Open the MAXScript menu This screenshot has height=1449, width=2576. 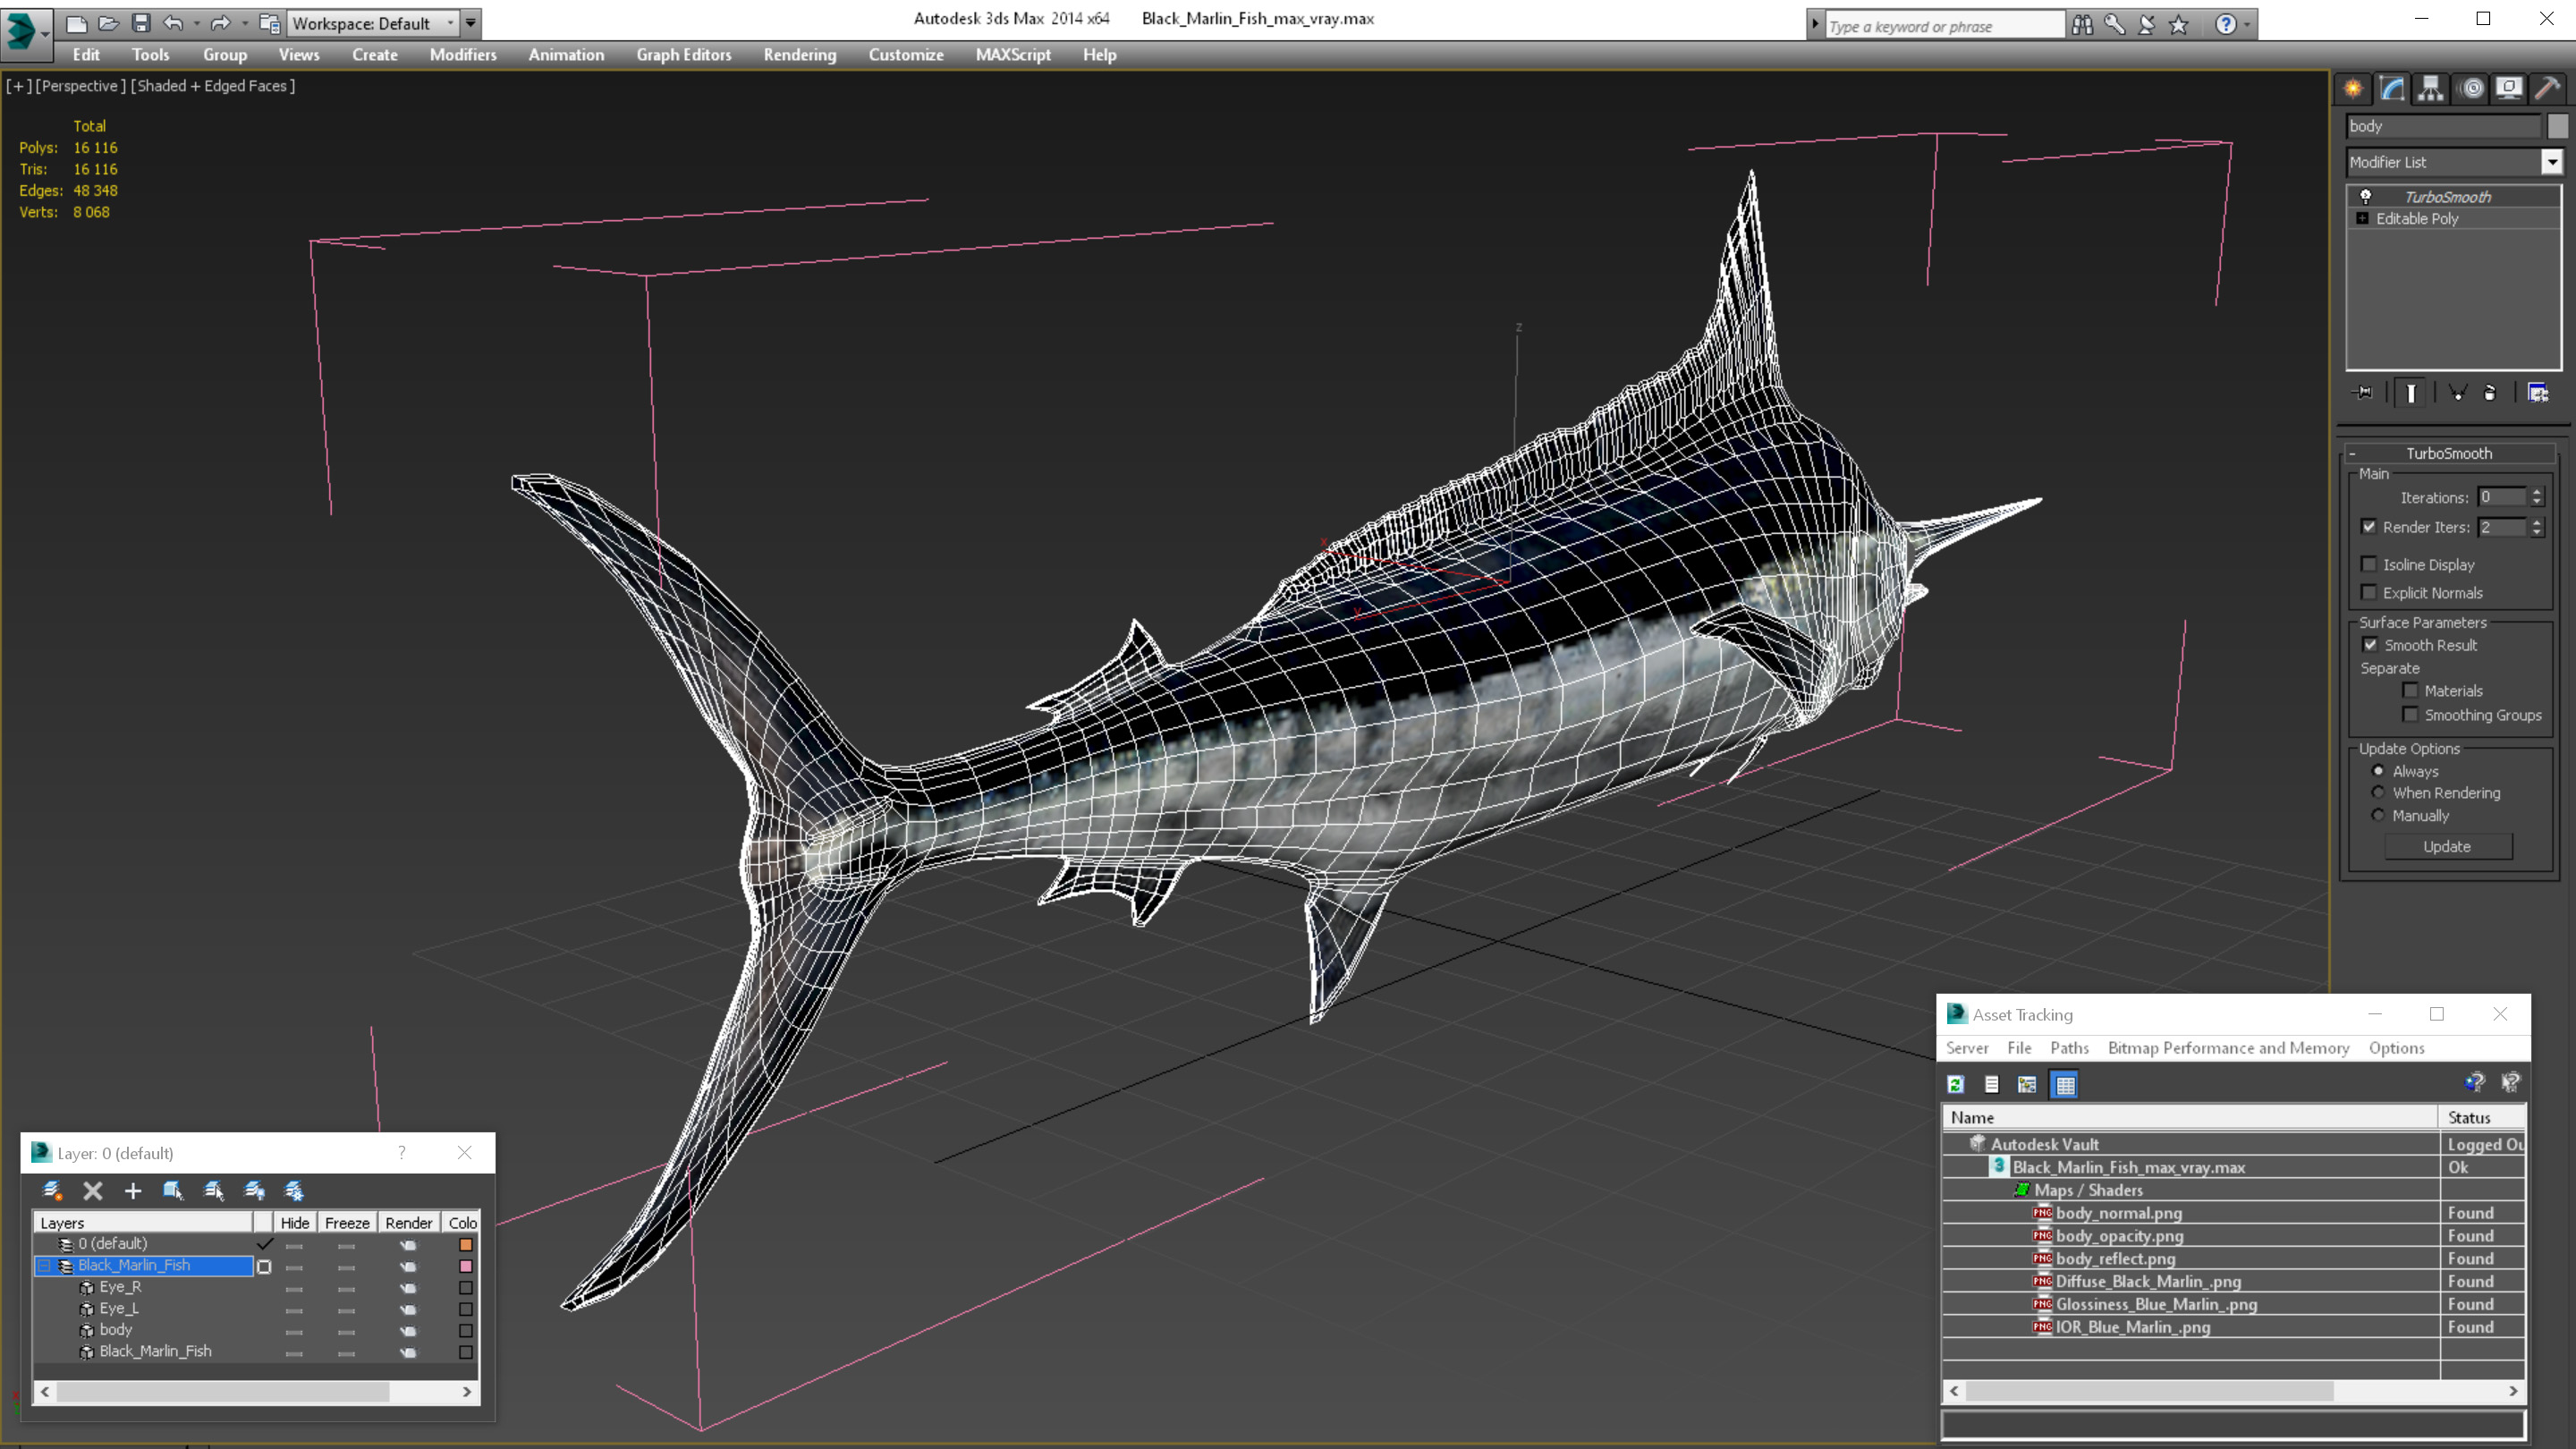click(x=1013, y=55)
